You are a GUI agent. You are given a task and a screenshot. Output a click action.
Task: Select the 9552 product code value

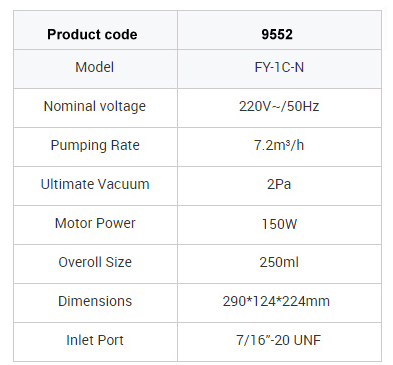(277, 34)
